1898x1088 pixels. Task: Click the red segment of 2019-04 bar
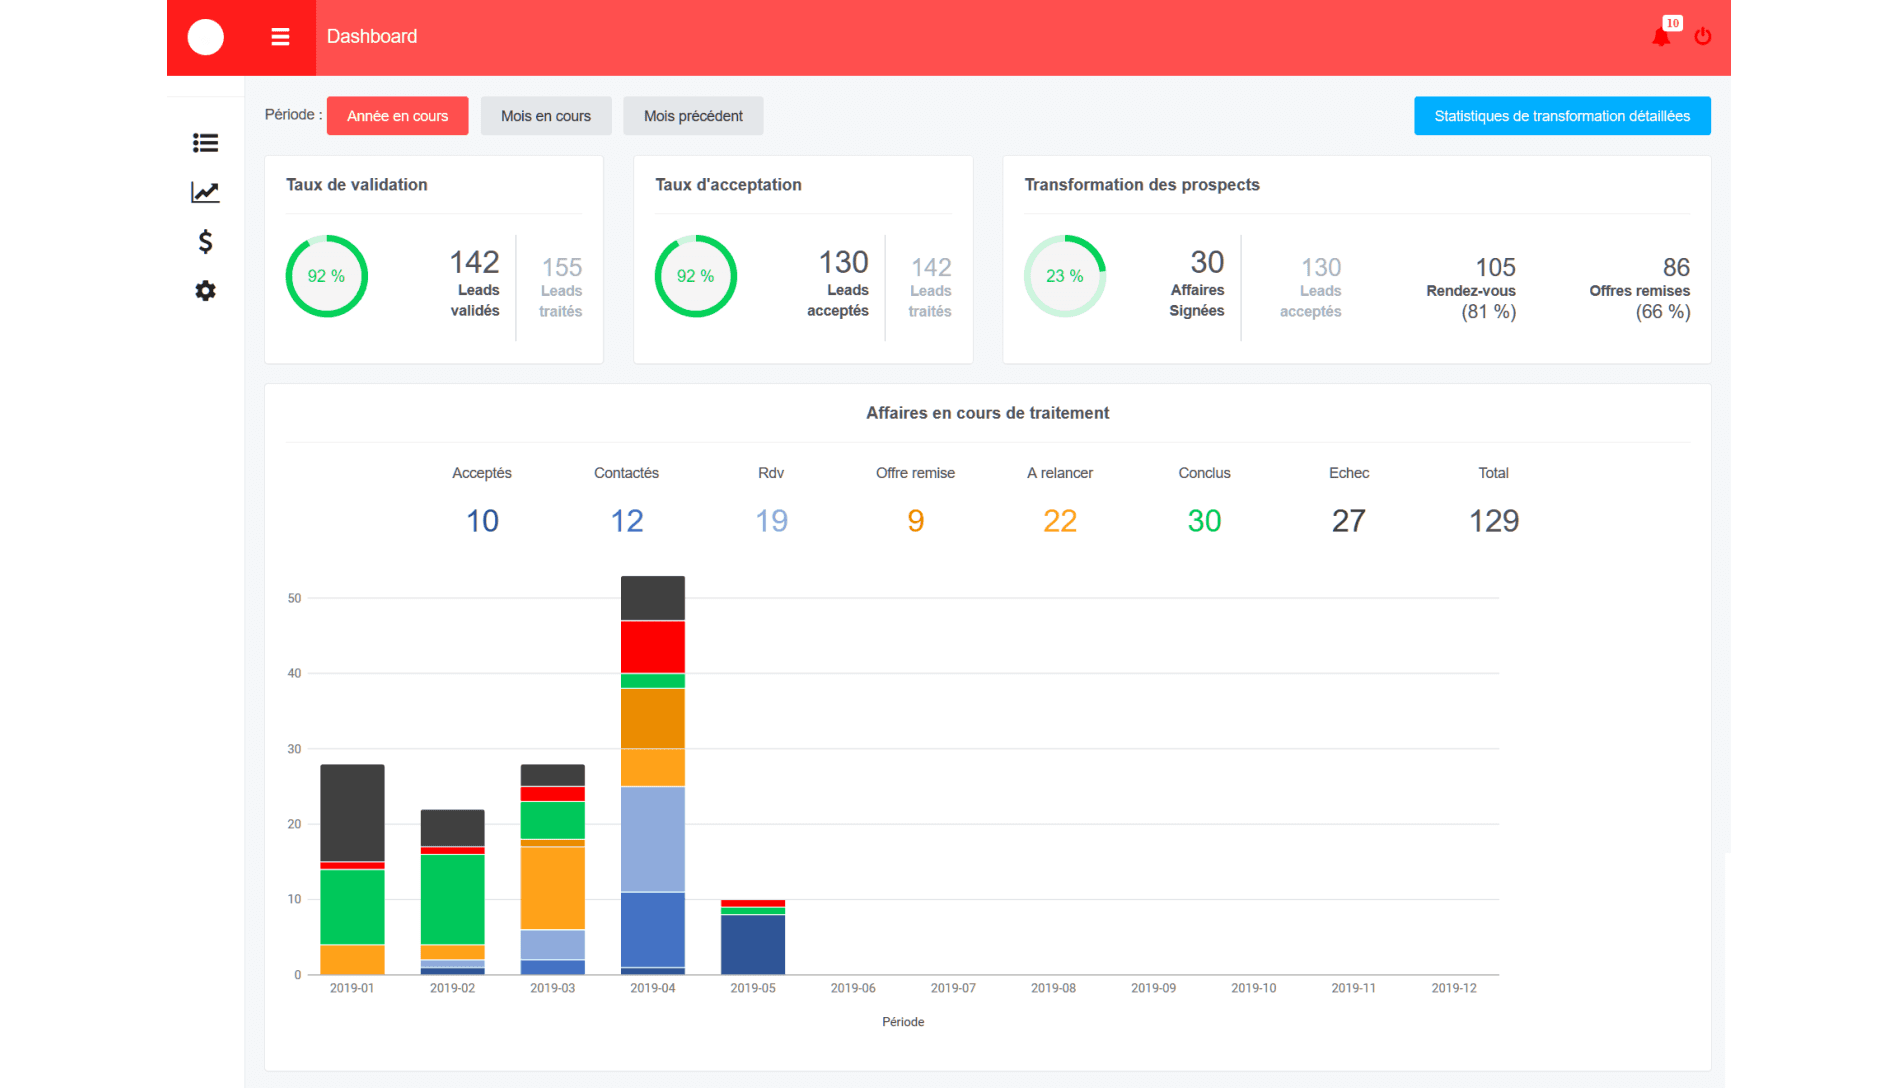click(652, 647)
